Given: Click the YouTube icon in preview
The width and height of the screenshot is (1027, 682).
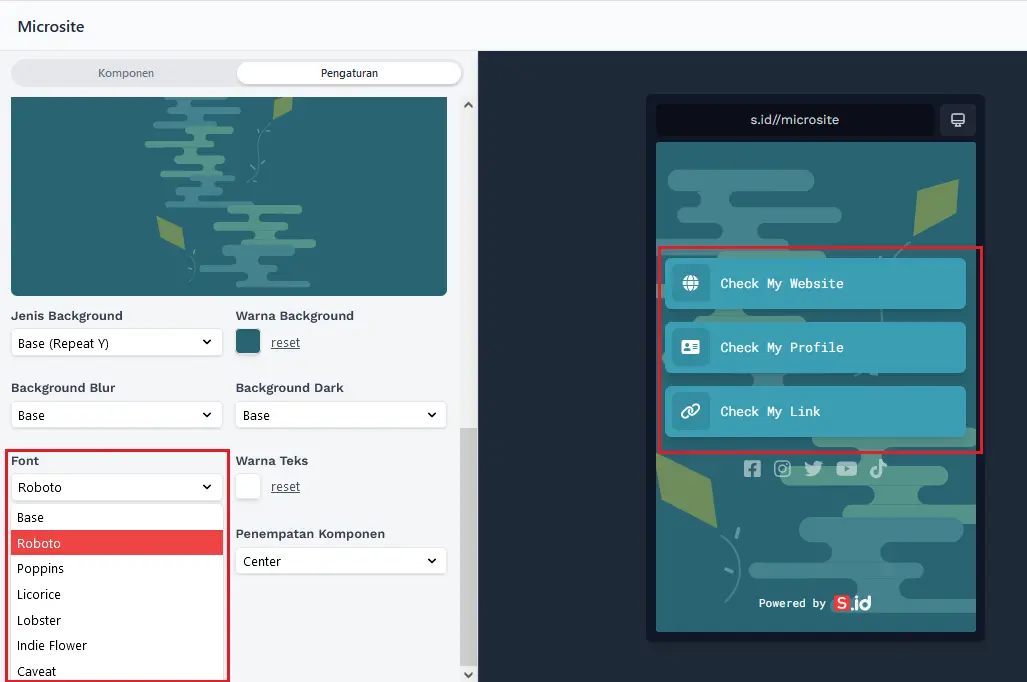Looking at the screenshot, I should pos(846,469).
